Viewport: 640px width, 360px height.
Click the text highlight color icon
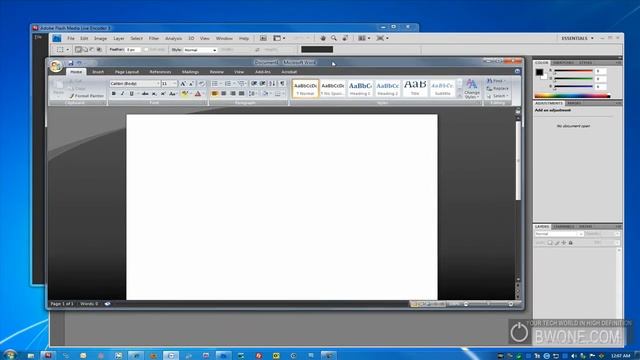(184, 94)
